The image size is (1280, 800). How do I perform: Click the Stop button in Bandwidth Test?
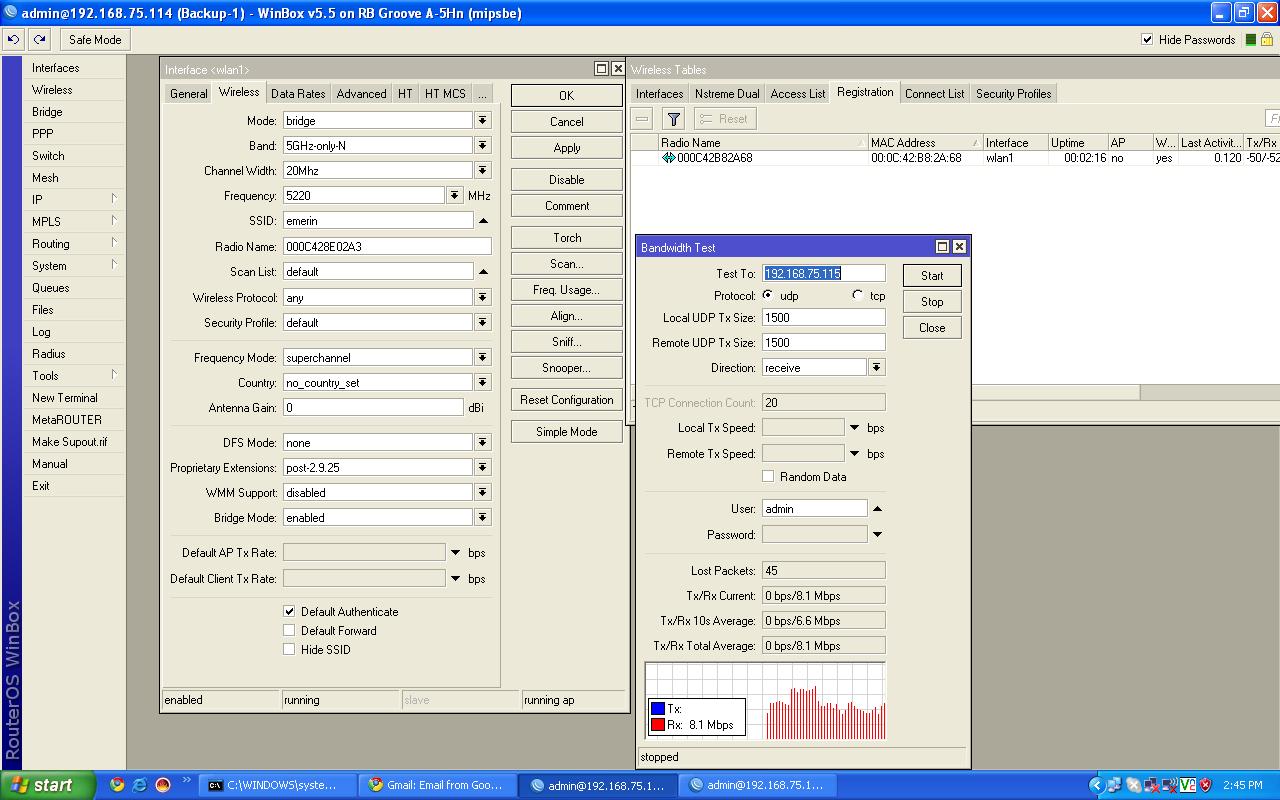(932, 302)
